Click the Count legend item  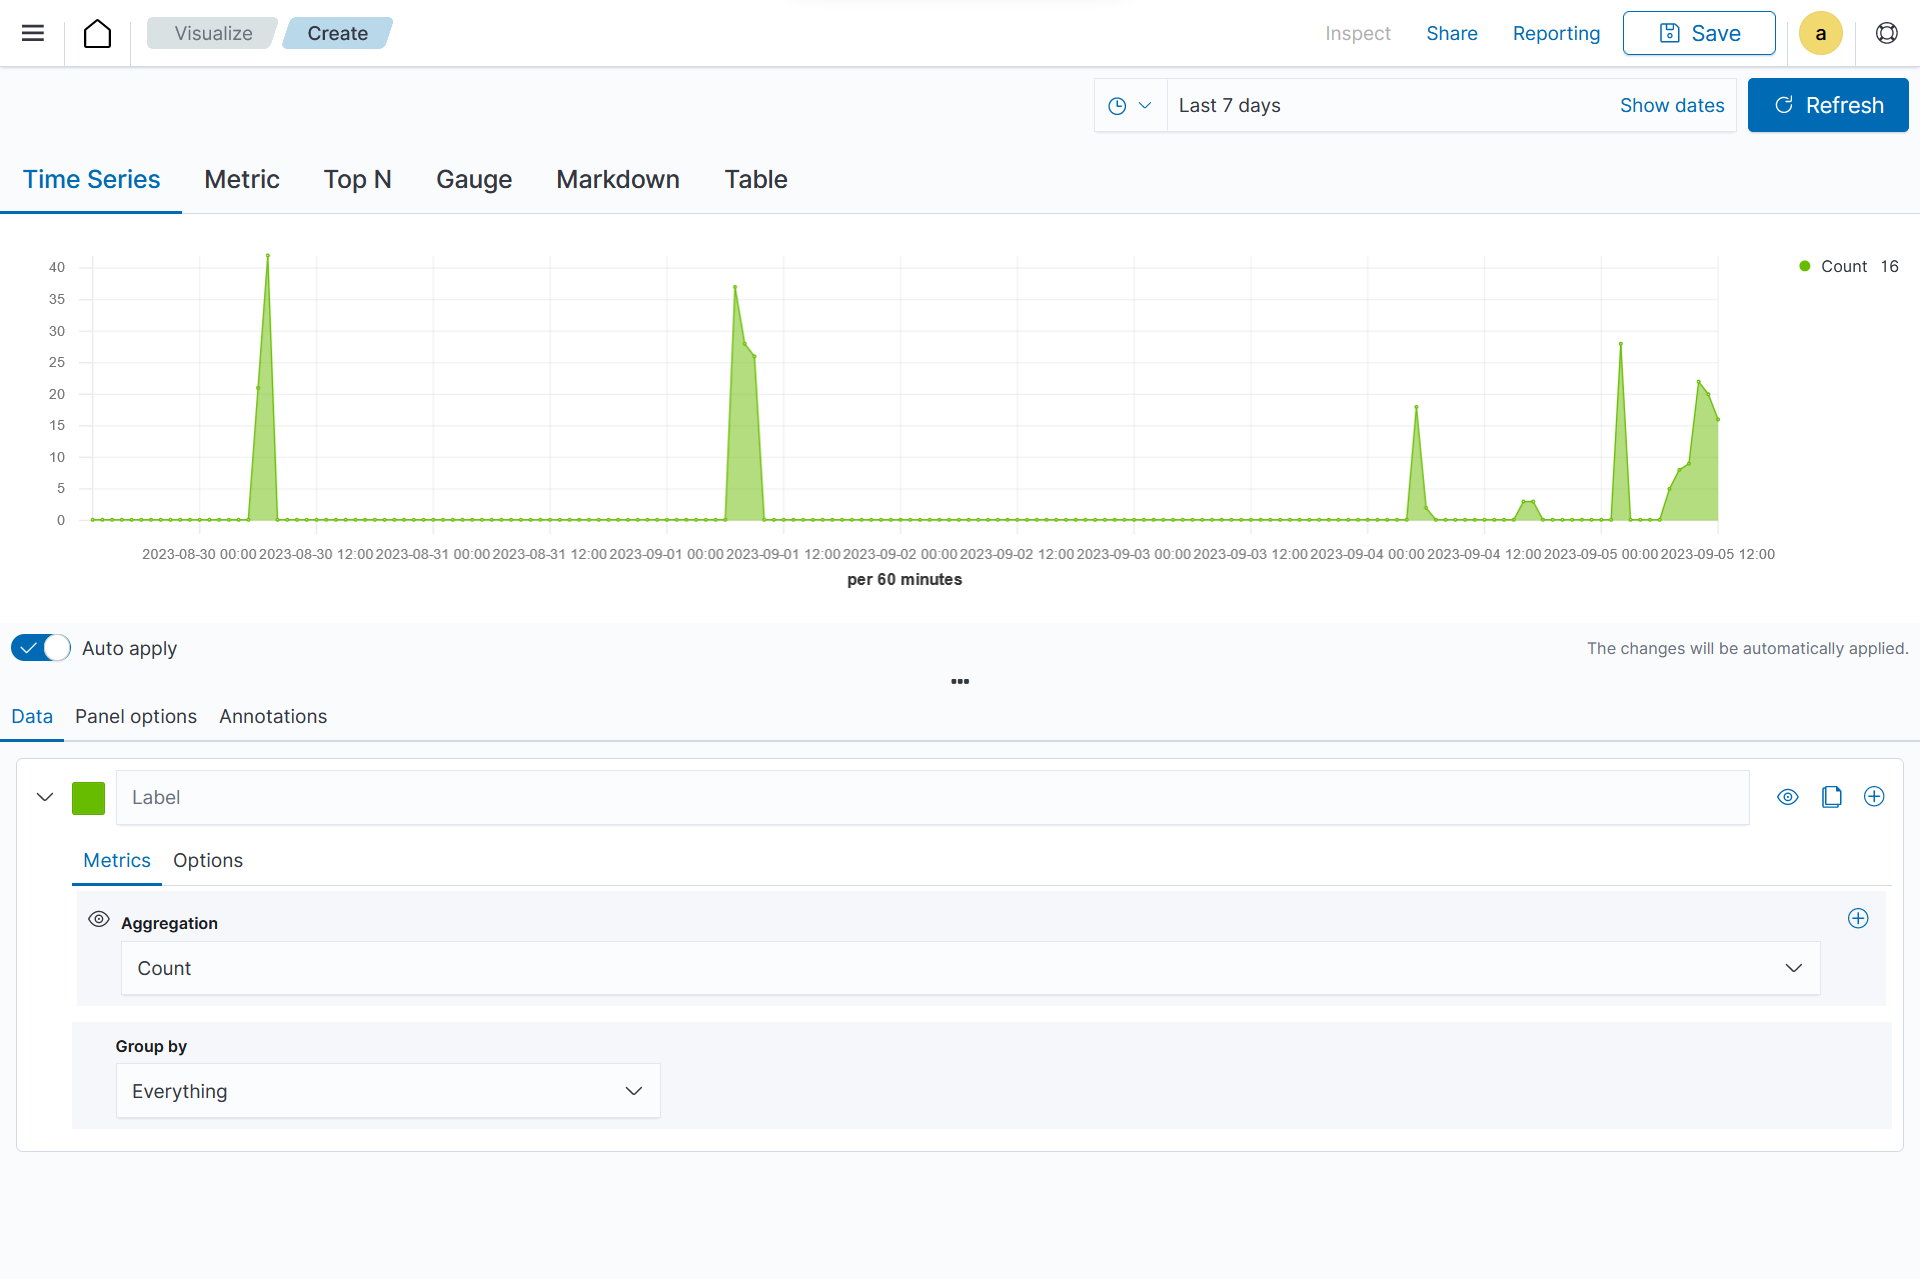tap(1848, 266)
